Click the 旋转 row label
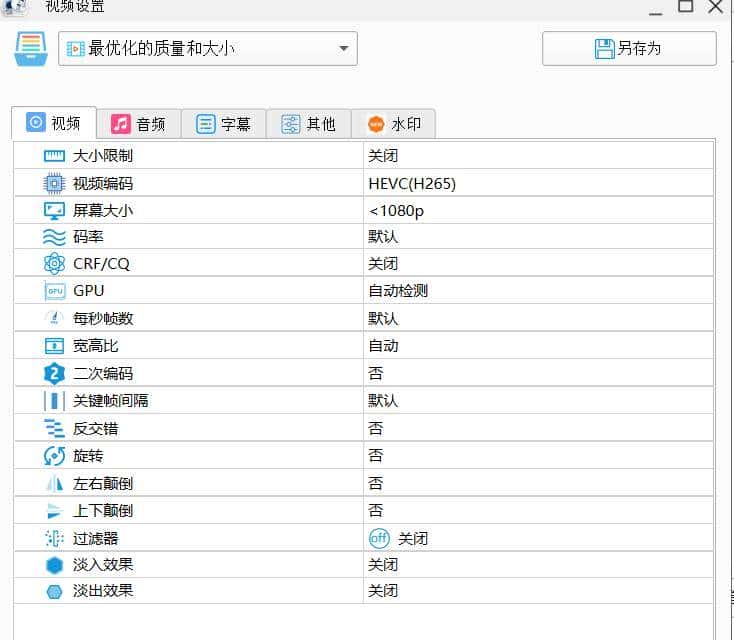 point(88,456)
